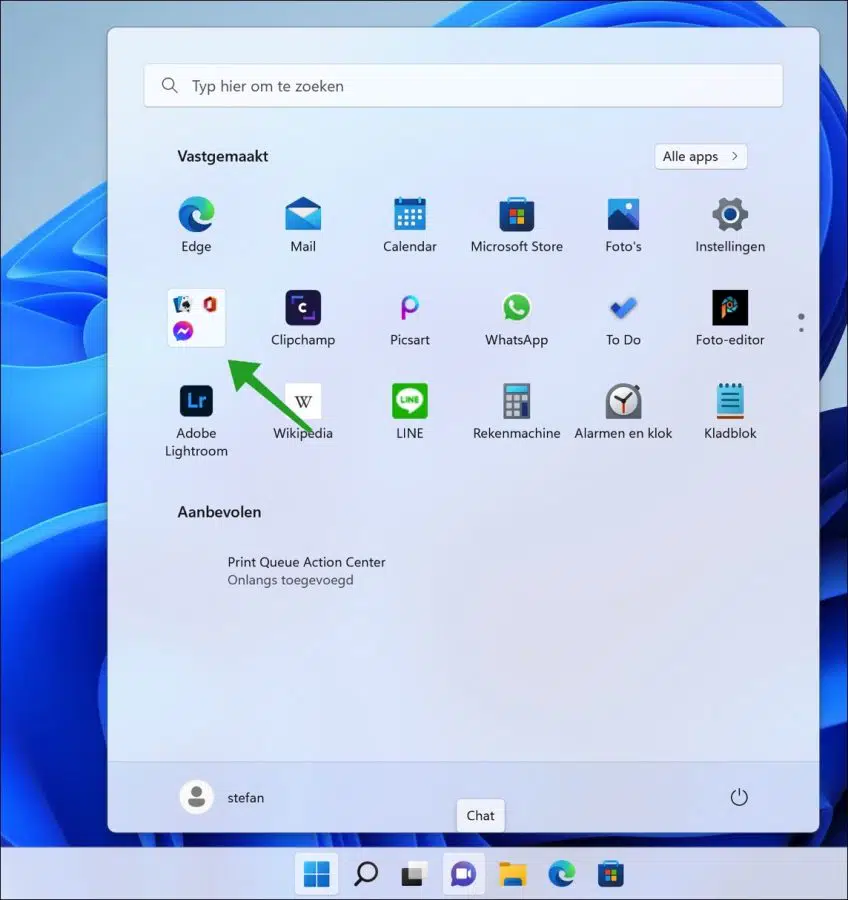848x900 pixels.
Task: Launch the Mail app
Action: click(x=303, y=224)
